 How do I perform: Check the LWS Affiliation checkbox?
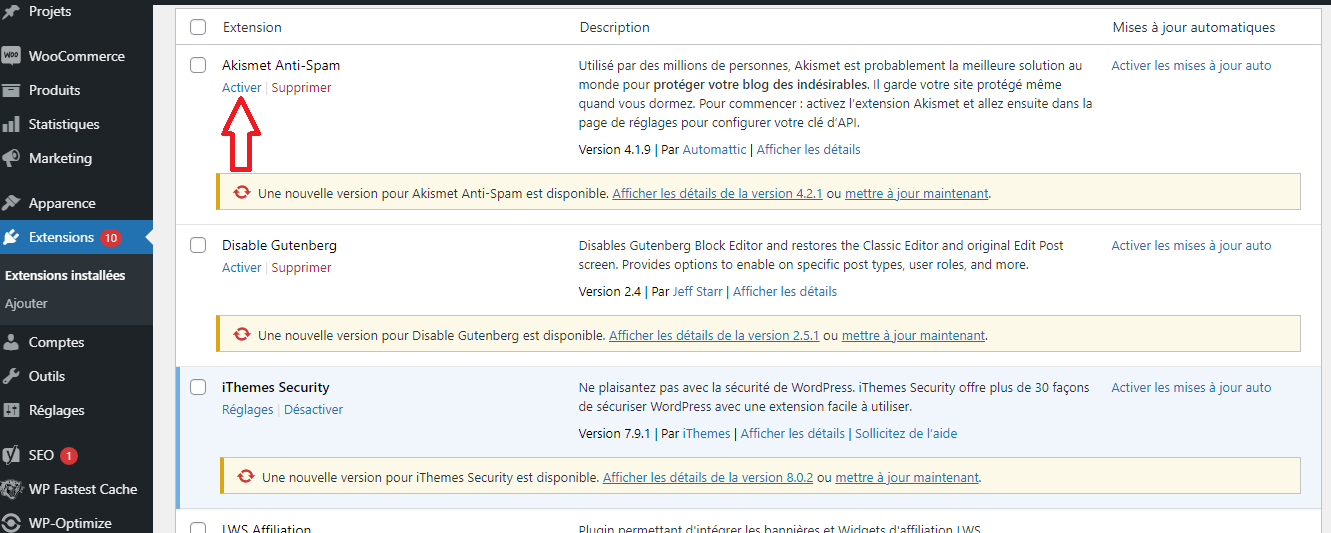point(198,528)
